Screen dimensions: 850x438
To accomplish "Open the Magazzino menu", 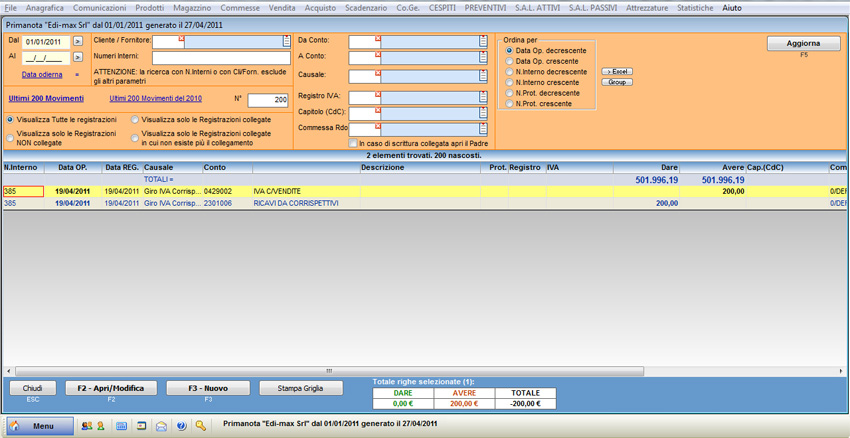I will (x=192, y=7).
